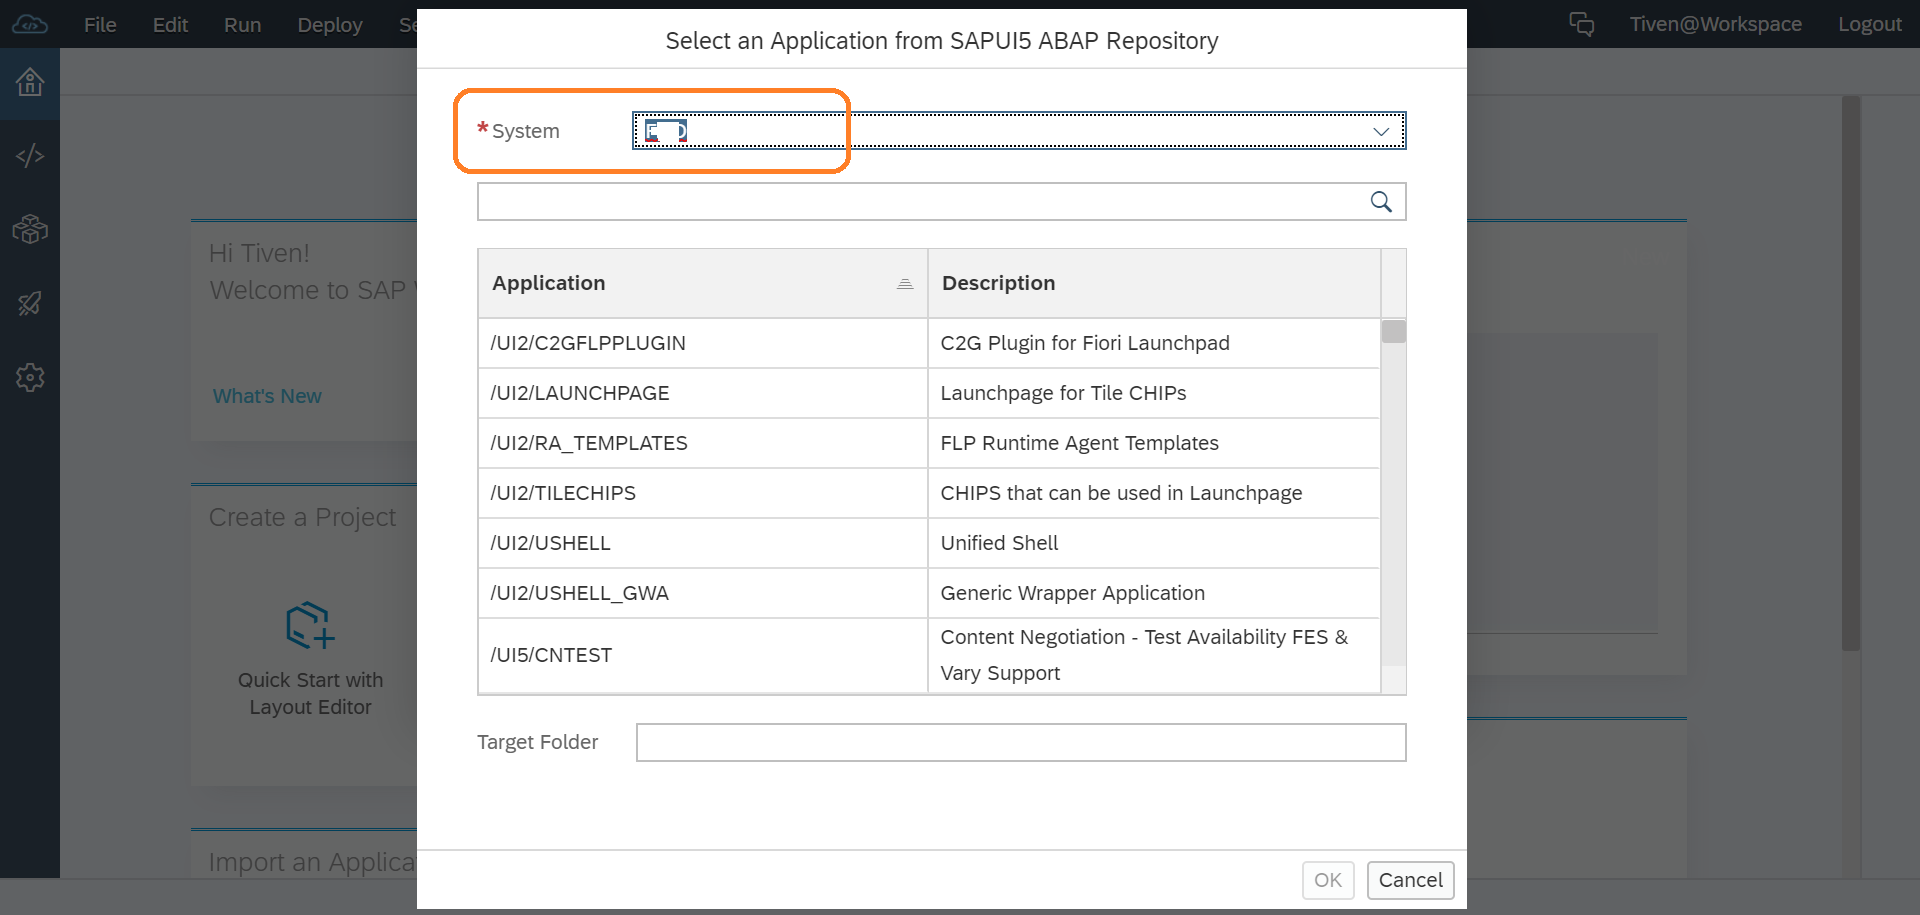The width and height of the screenshot is (1920, 915).
Task: Click the System combo box field
Action: 1019,131
